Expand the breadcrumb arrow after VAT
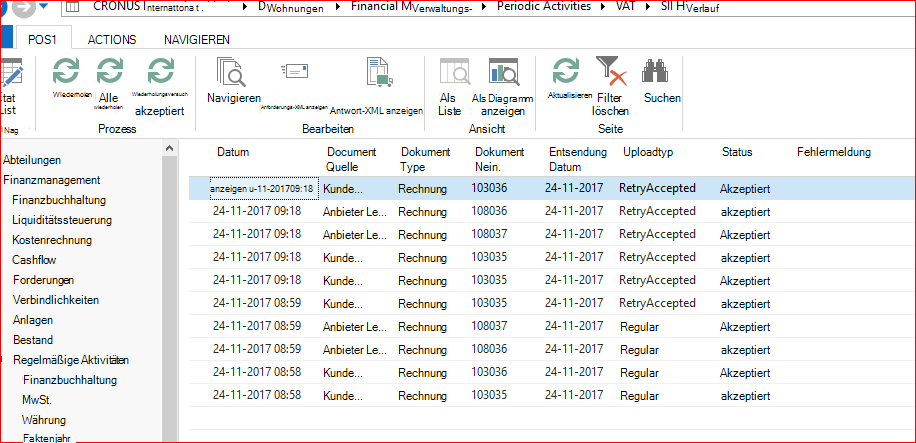 click(x=648, y=7)
